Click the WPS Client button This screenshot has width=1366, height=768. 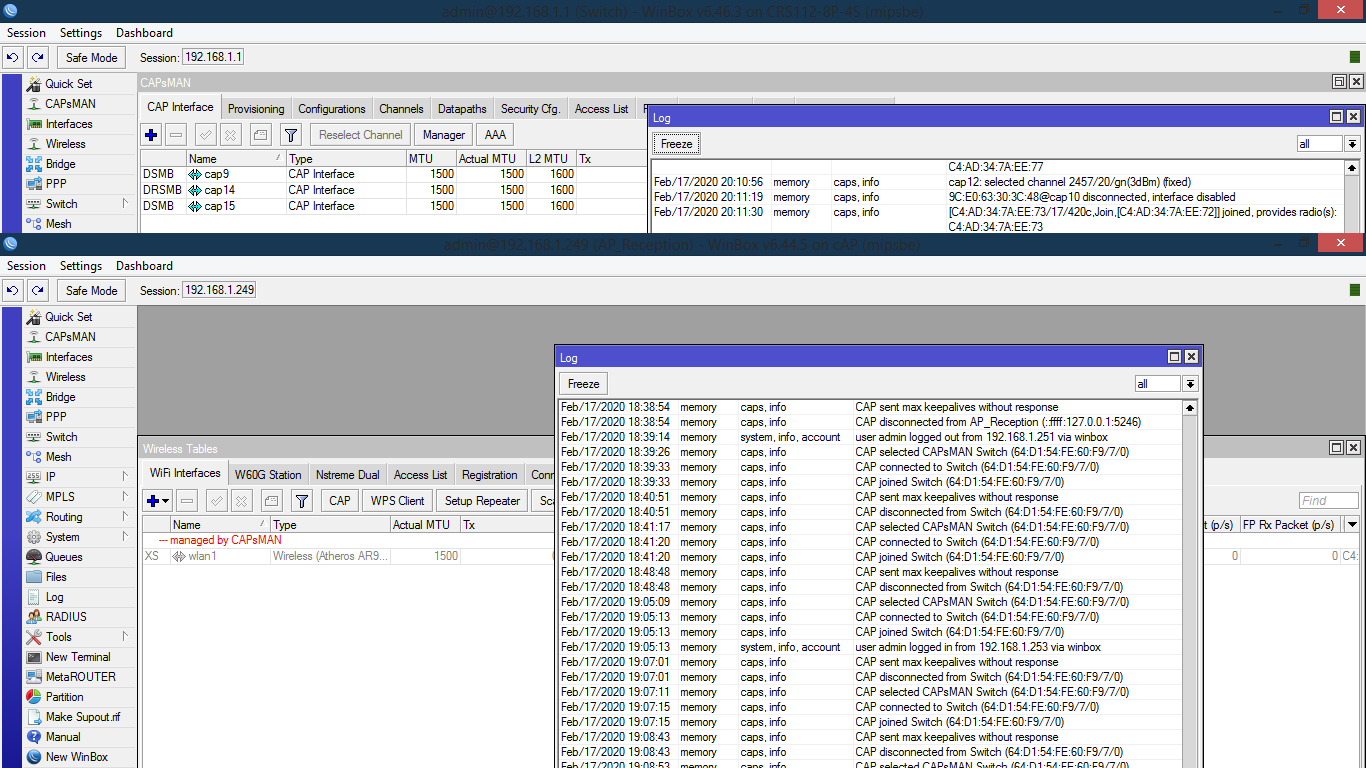[x=397, y=501]
